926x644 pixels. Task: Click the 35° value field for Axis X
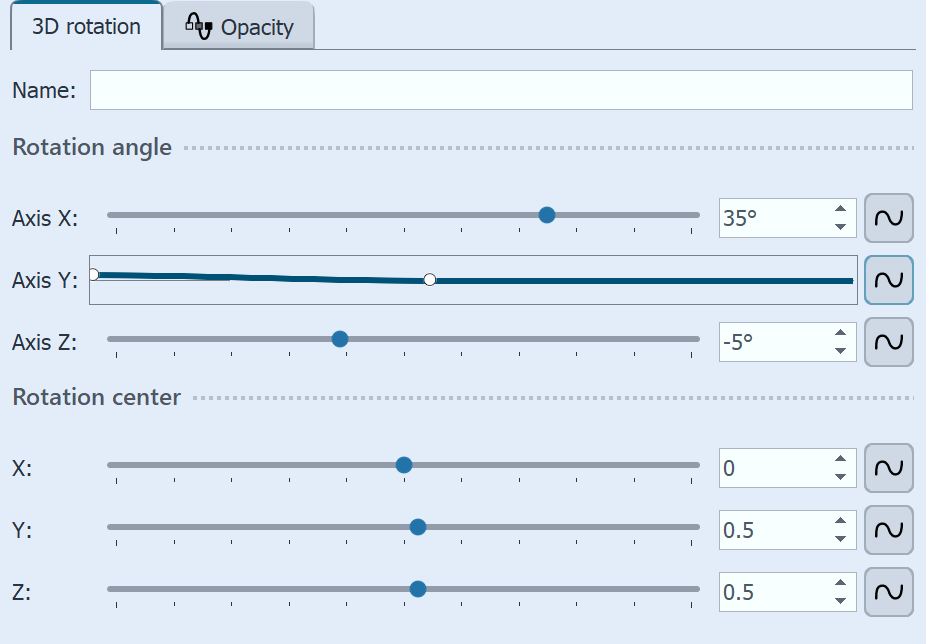click(x=770, y=218)
